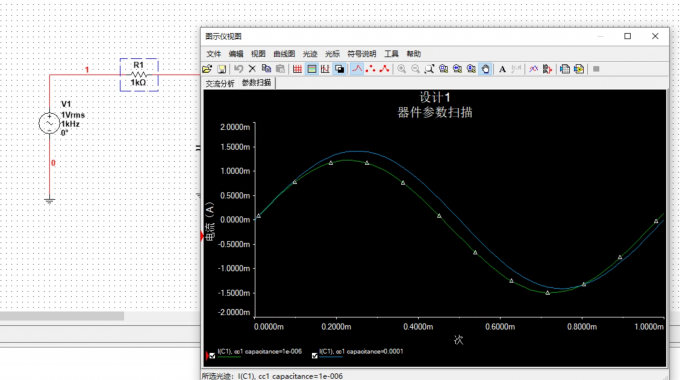The width and height of the screenshot is (680, 380).
Task: Click the red selected-trace marker on the Y axis
Action: click(x=202, y=236)
